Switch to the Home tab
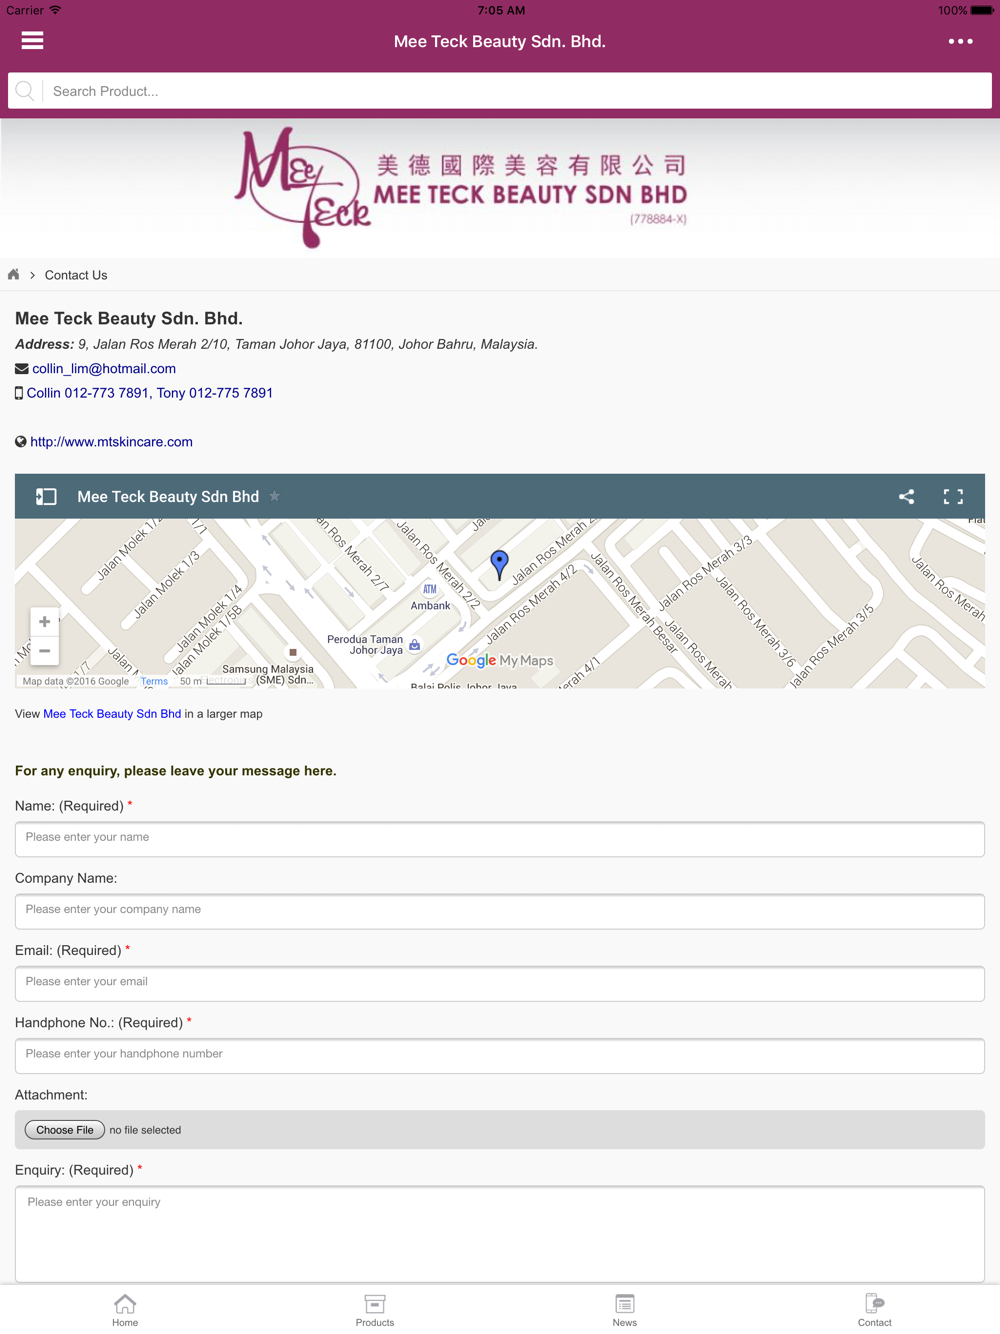The image size is (1000, 1334). pos(125,1310)
